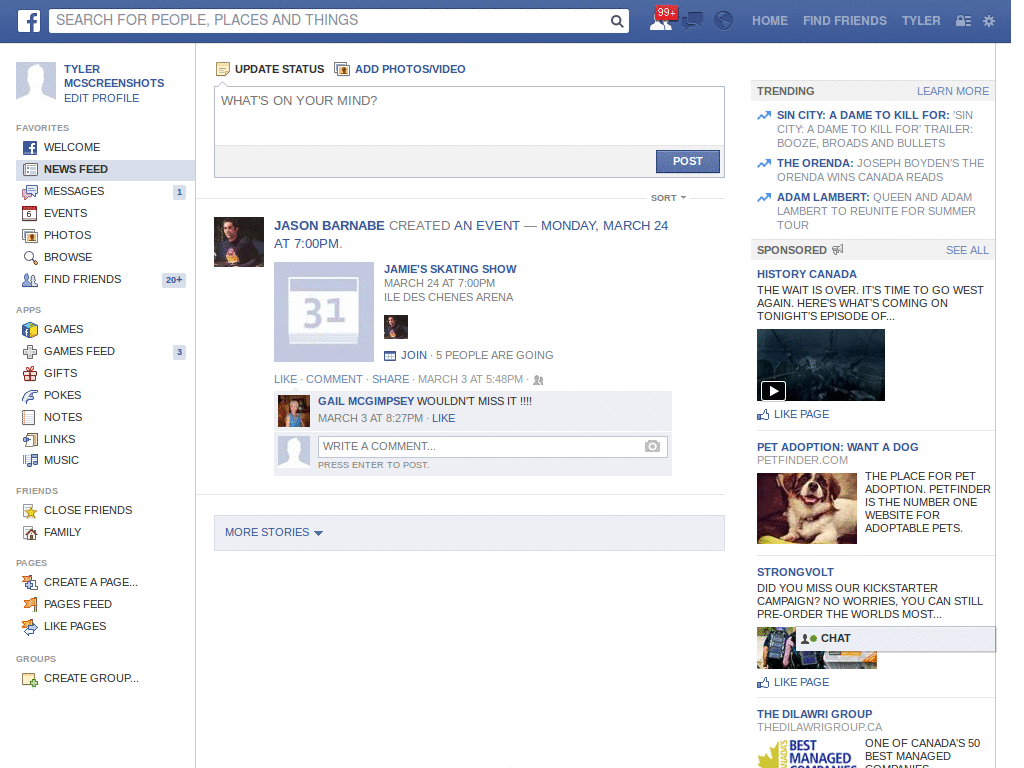Click the pet adoption dog image
Screen dimensions: 1024x768
point(807,509)
